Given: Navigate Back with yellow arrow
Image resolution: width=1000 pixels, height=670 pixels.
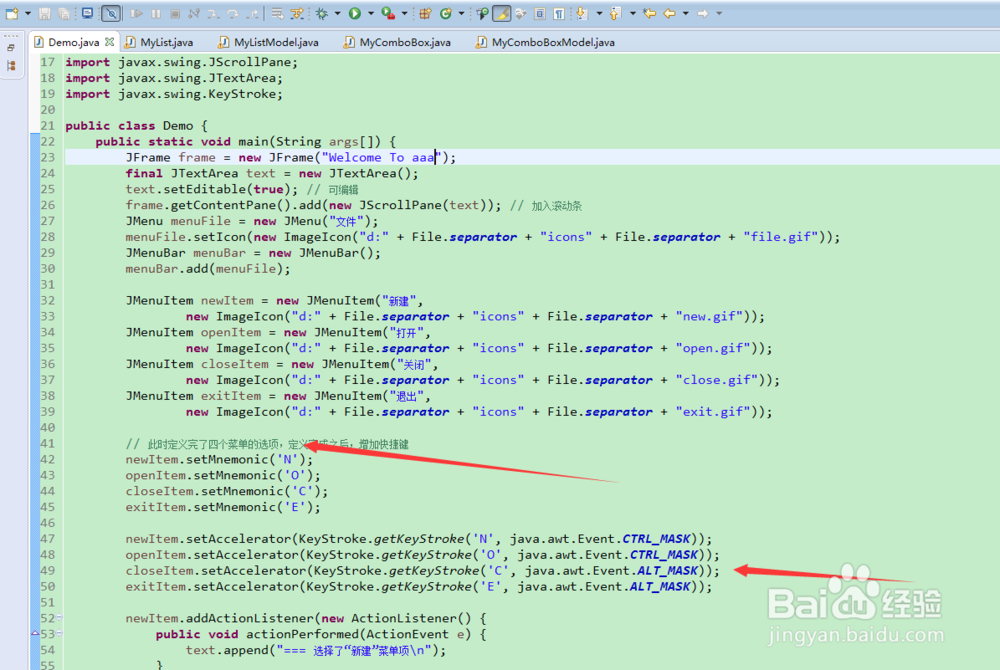Looking at the screenshot, I should (670, 13).
